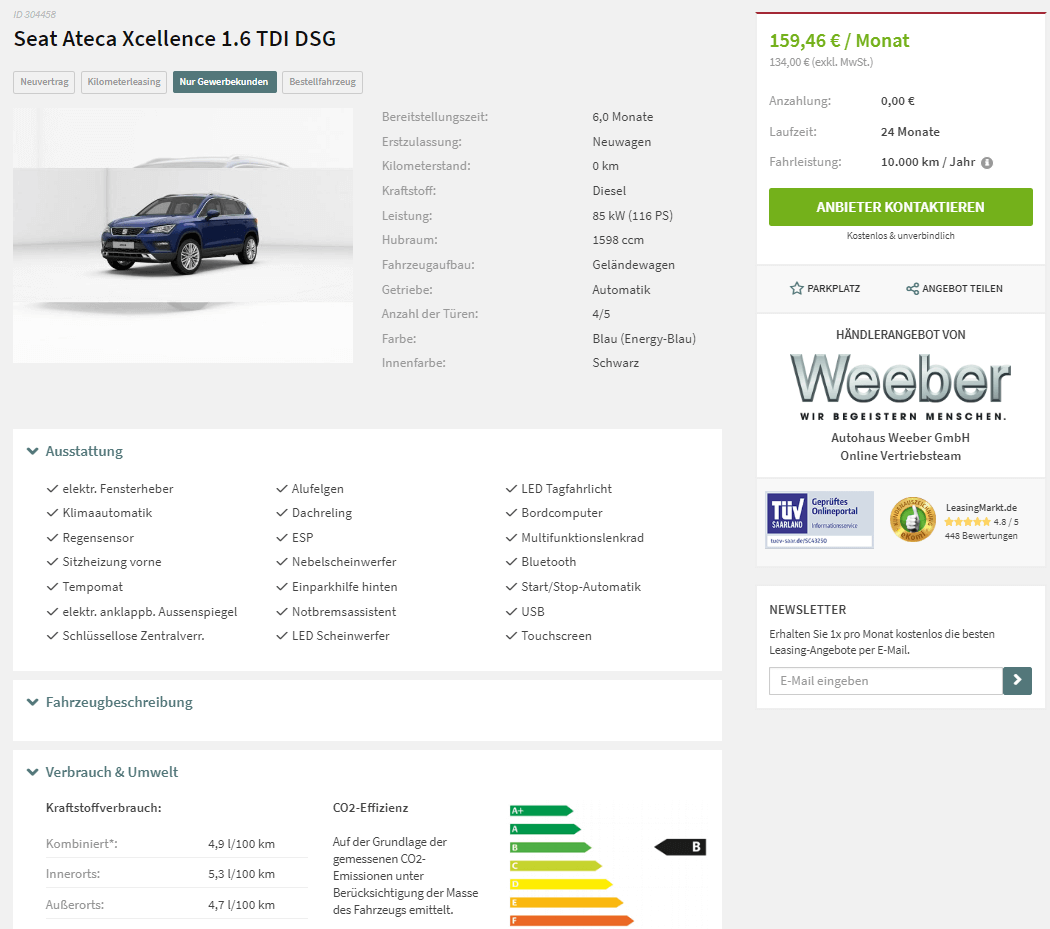Click the Touchscreen equipment item
Screen dimensions: 1050x929
556,636
